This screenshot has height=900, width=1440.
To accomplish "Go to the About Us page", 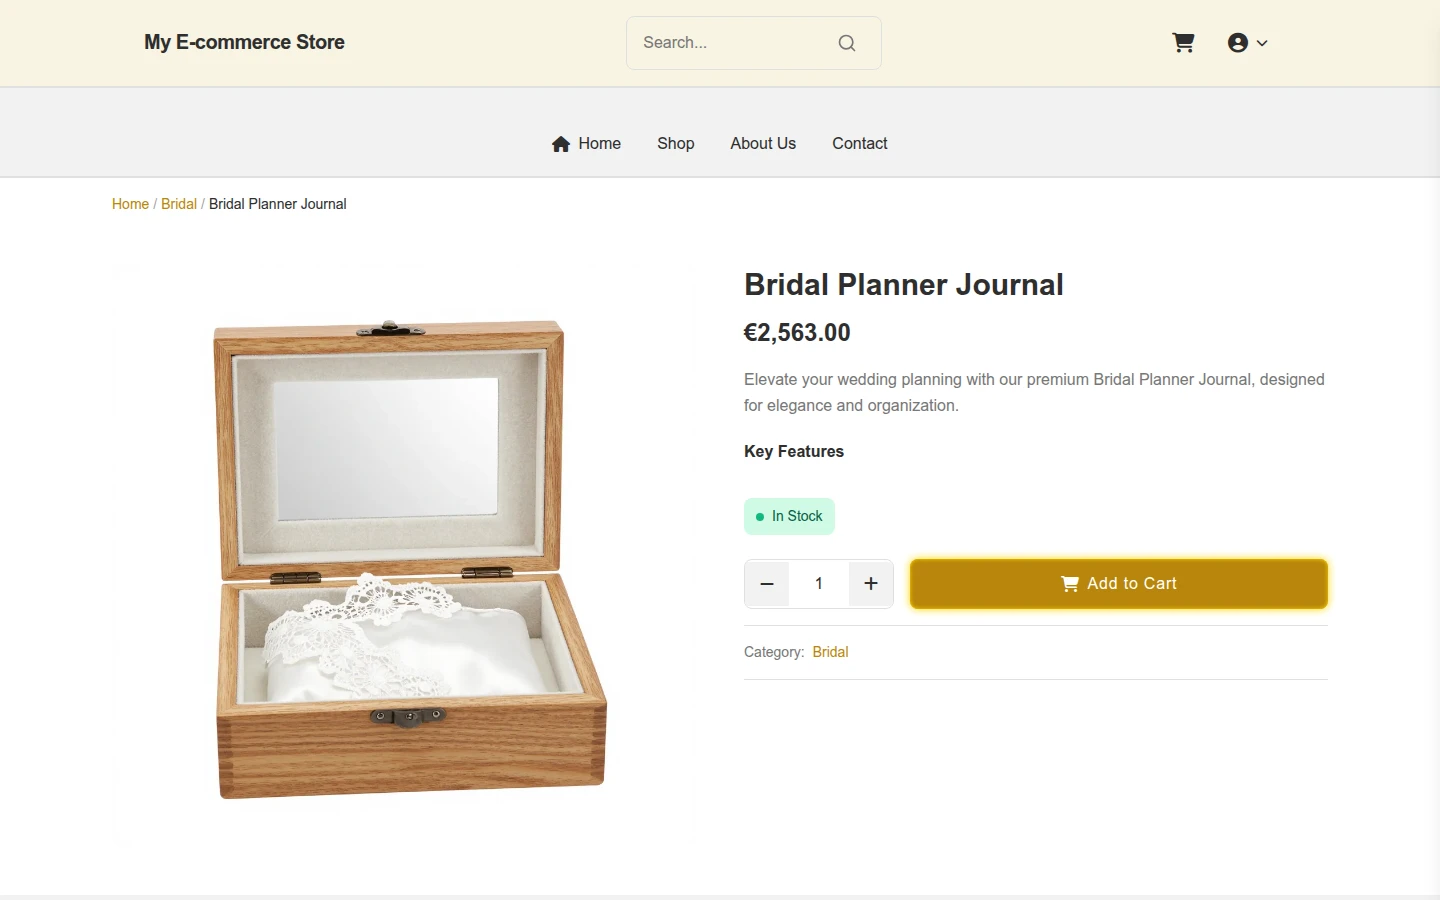I will click(x=763, y=144).
